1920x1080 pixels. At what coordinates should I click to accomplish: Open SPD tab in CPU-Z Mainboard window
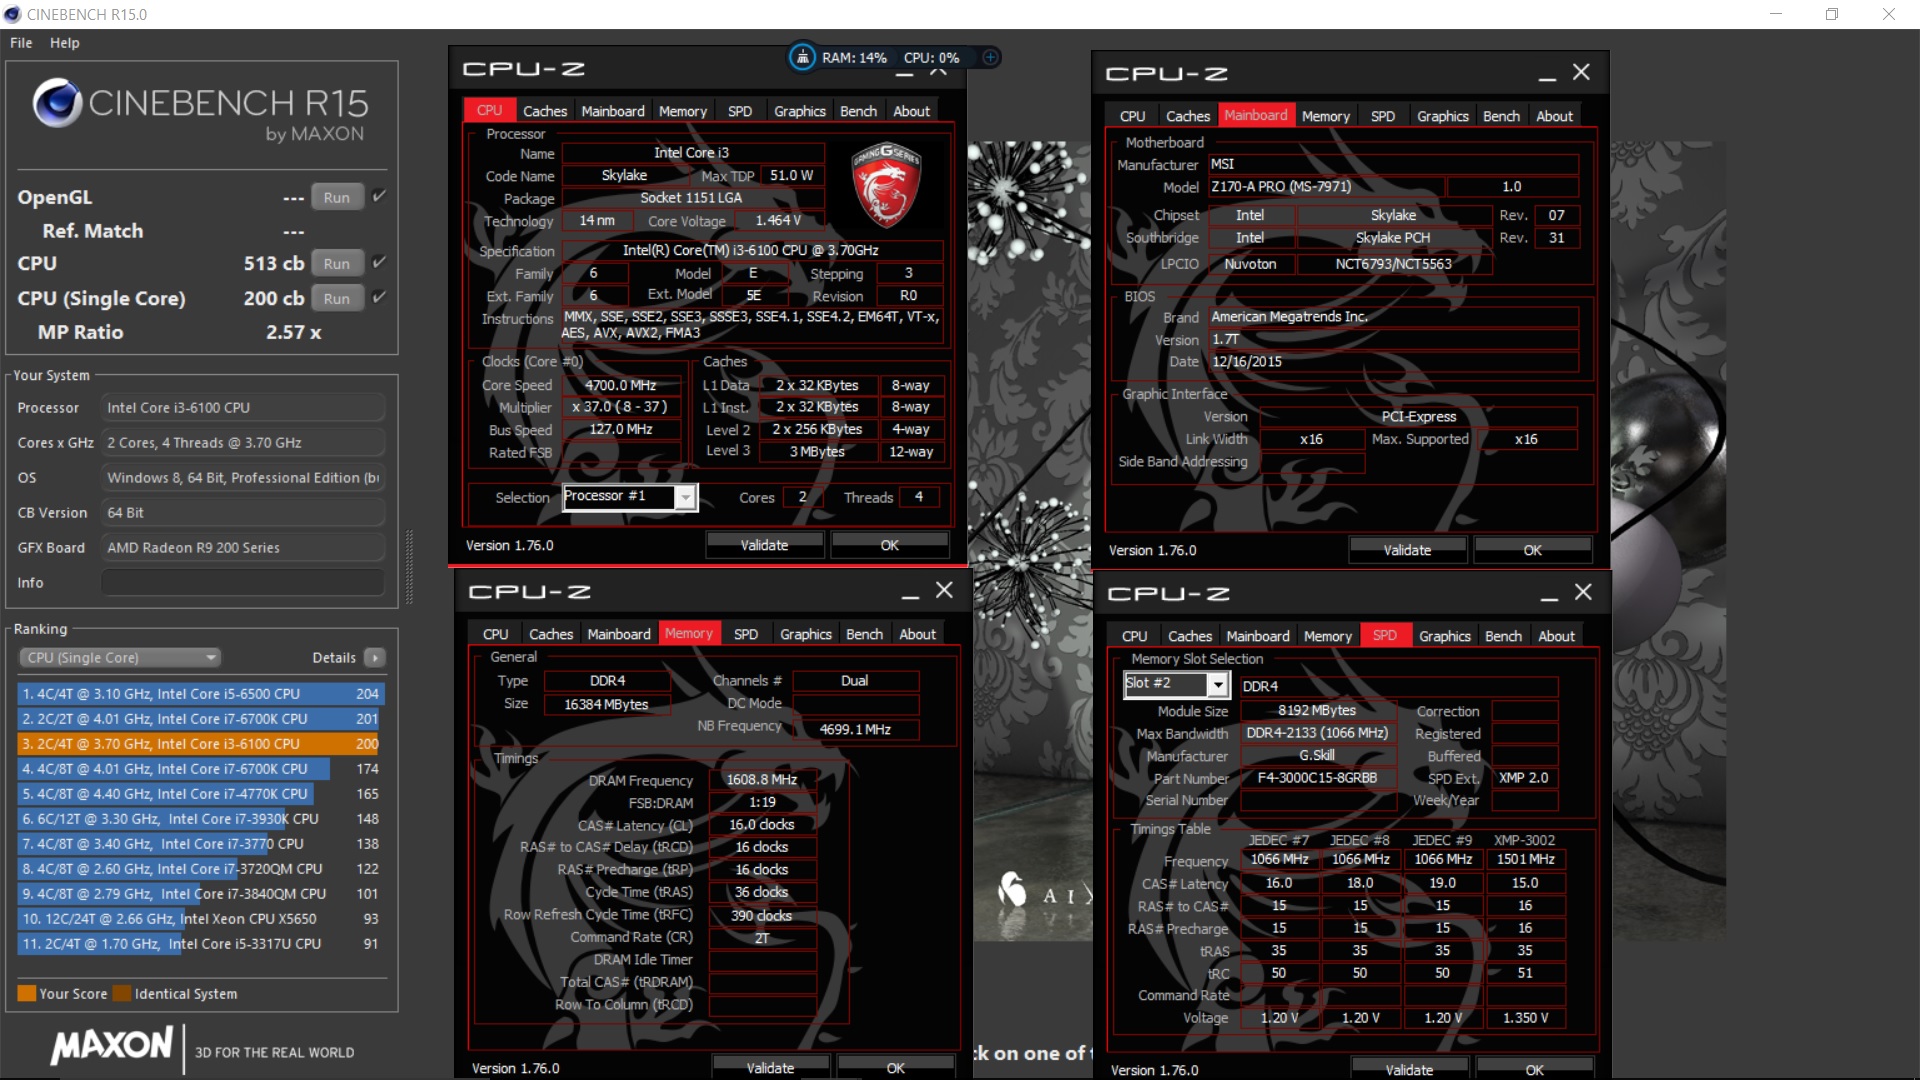click(x=1383, y=116)
